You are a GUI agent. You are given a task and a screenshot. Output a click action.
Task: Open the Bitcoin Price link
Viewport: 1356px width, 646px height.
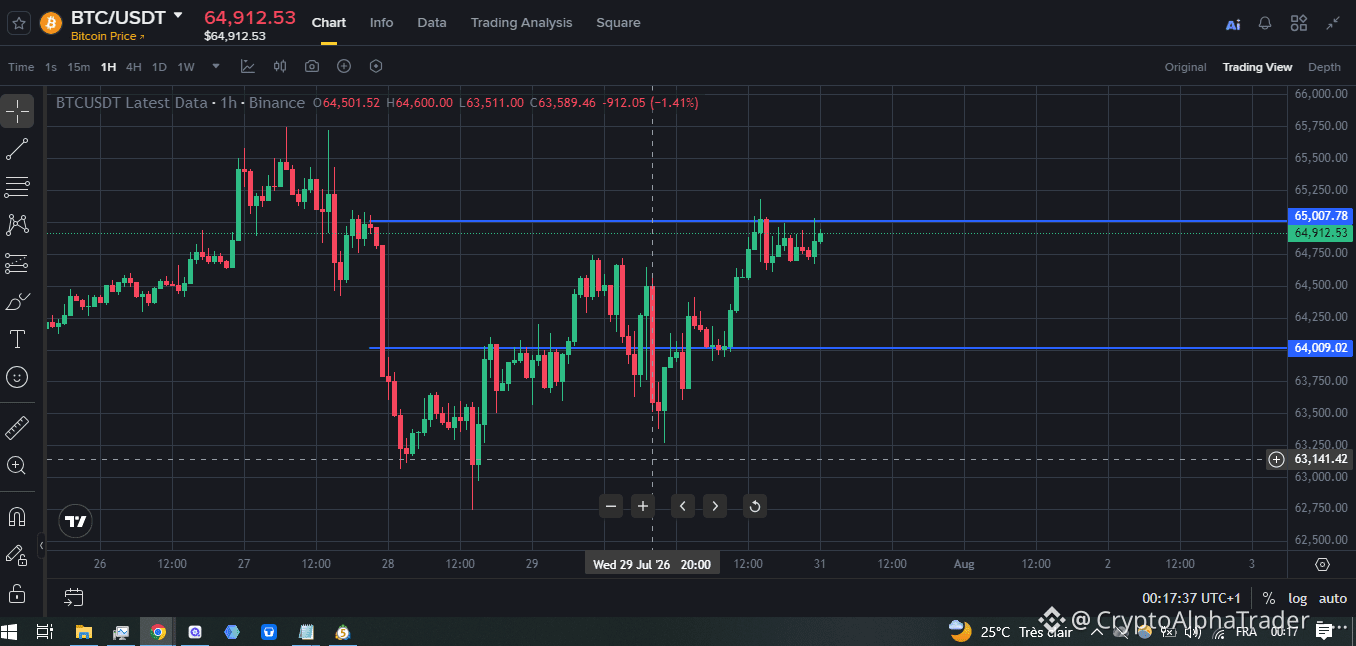(x=107, y=36)
